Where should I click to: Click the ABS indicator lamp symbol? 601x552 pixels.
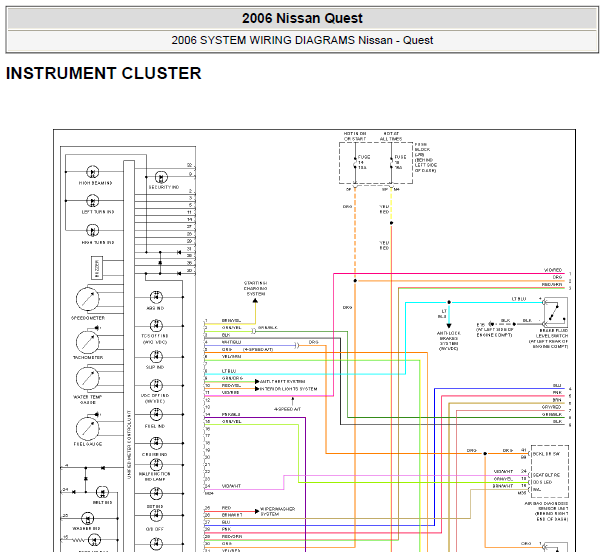click(156, 297)
